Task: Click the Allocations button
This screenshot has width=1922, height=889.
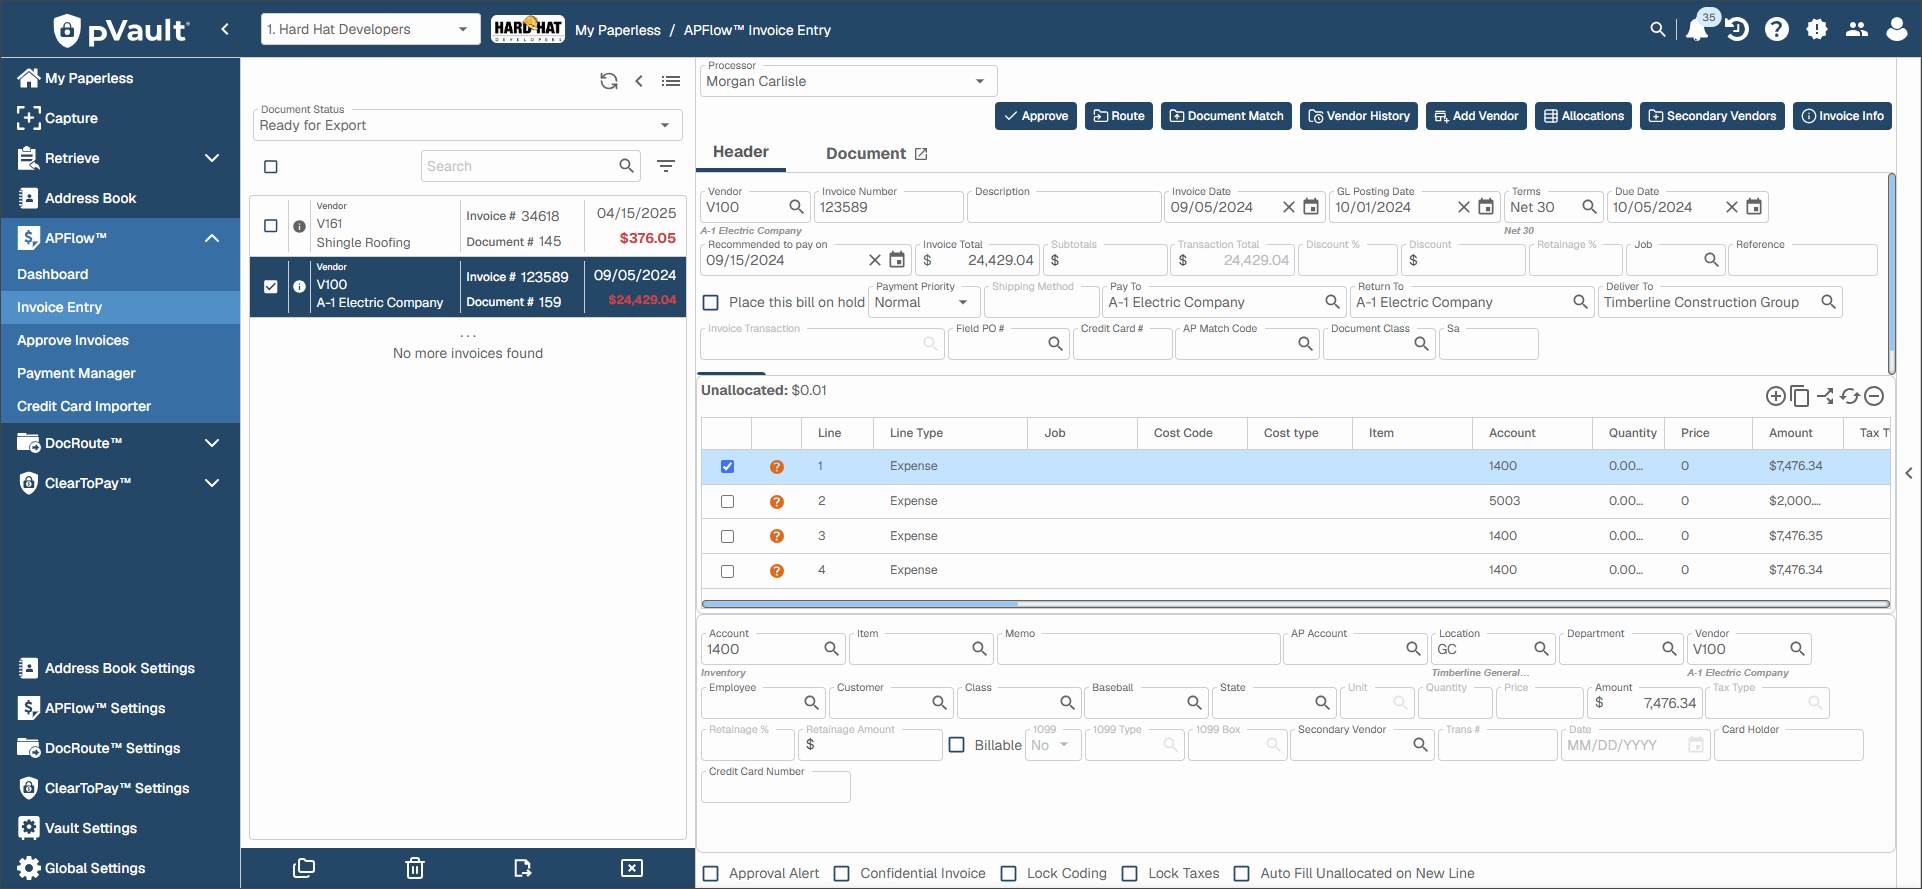Action: pyautogui.click(x=1584, y=116)
